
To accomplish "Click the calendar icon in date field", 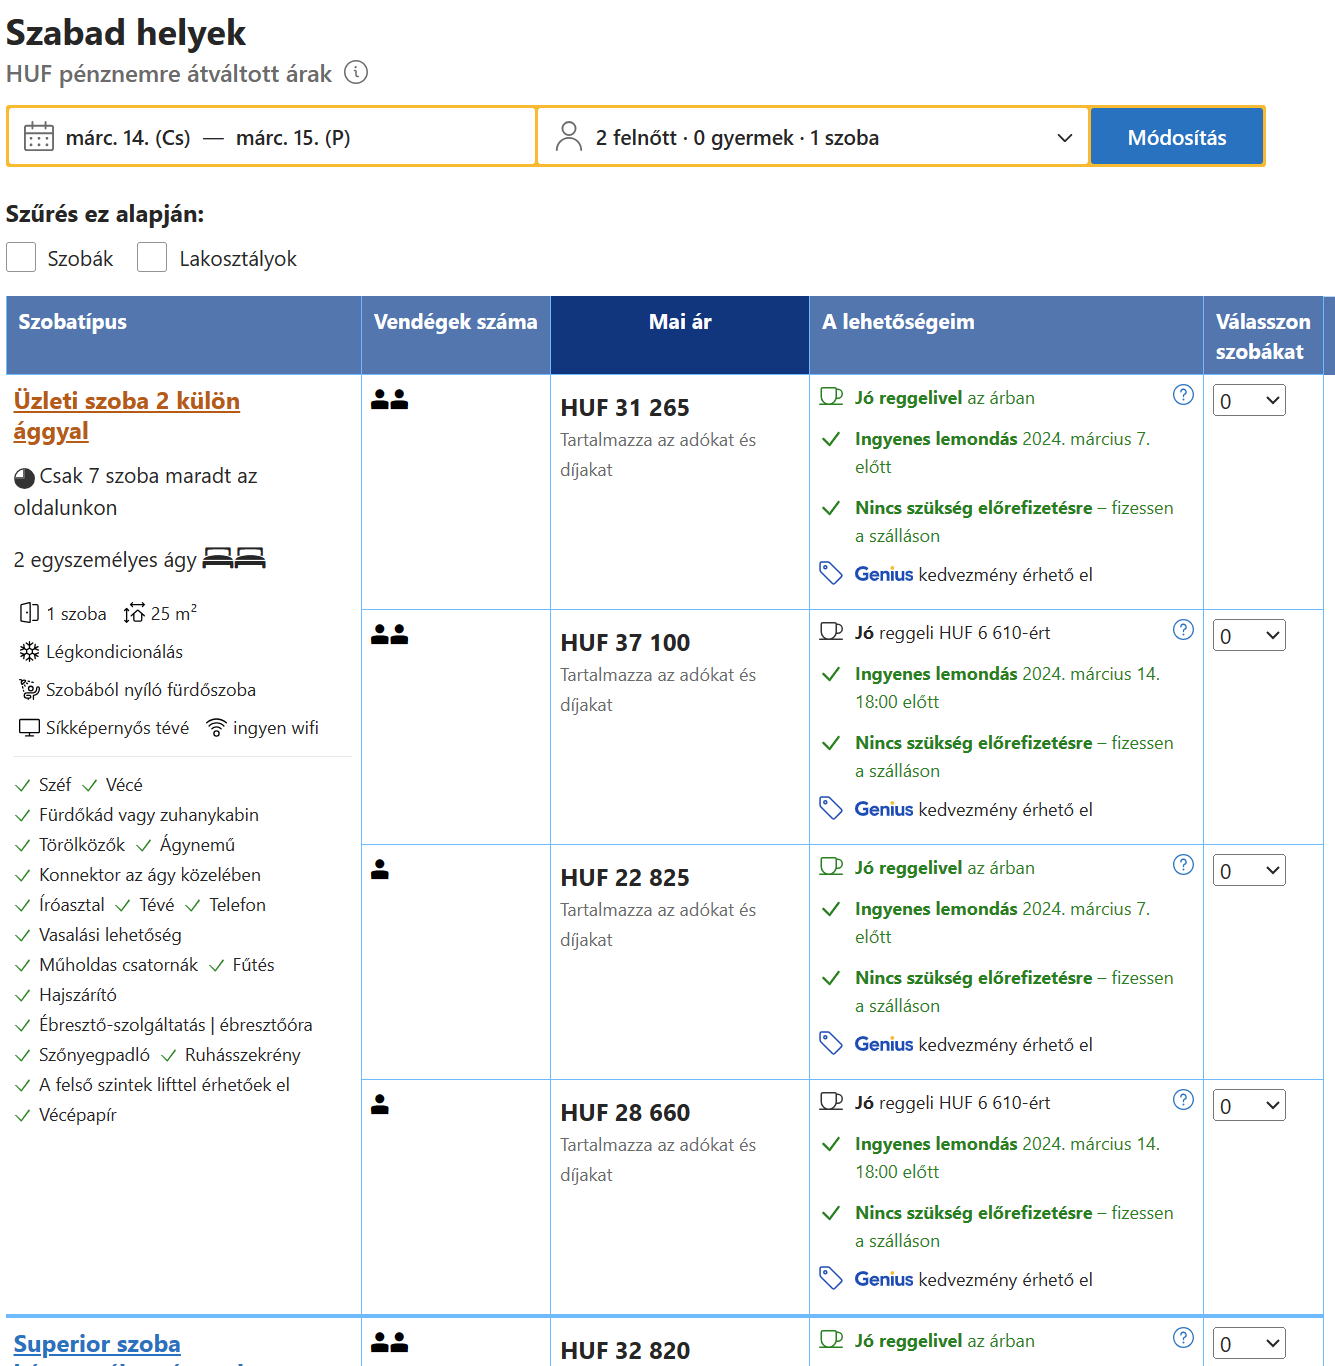I will coord(39,137).
